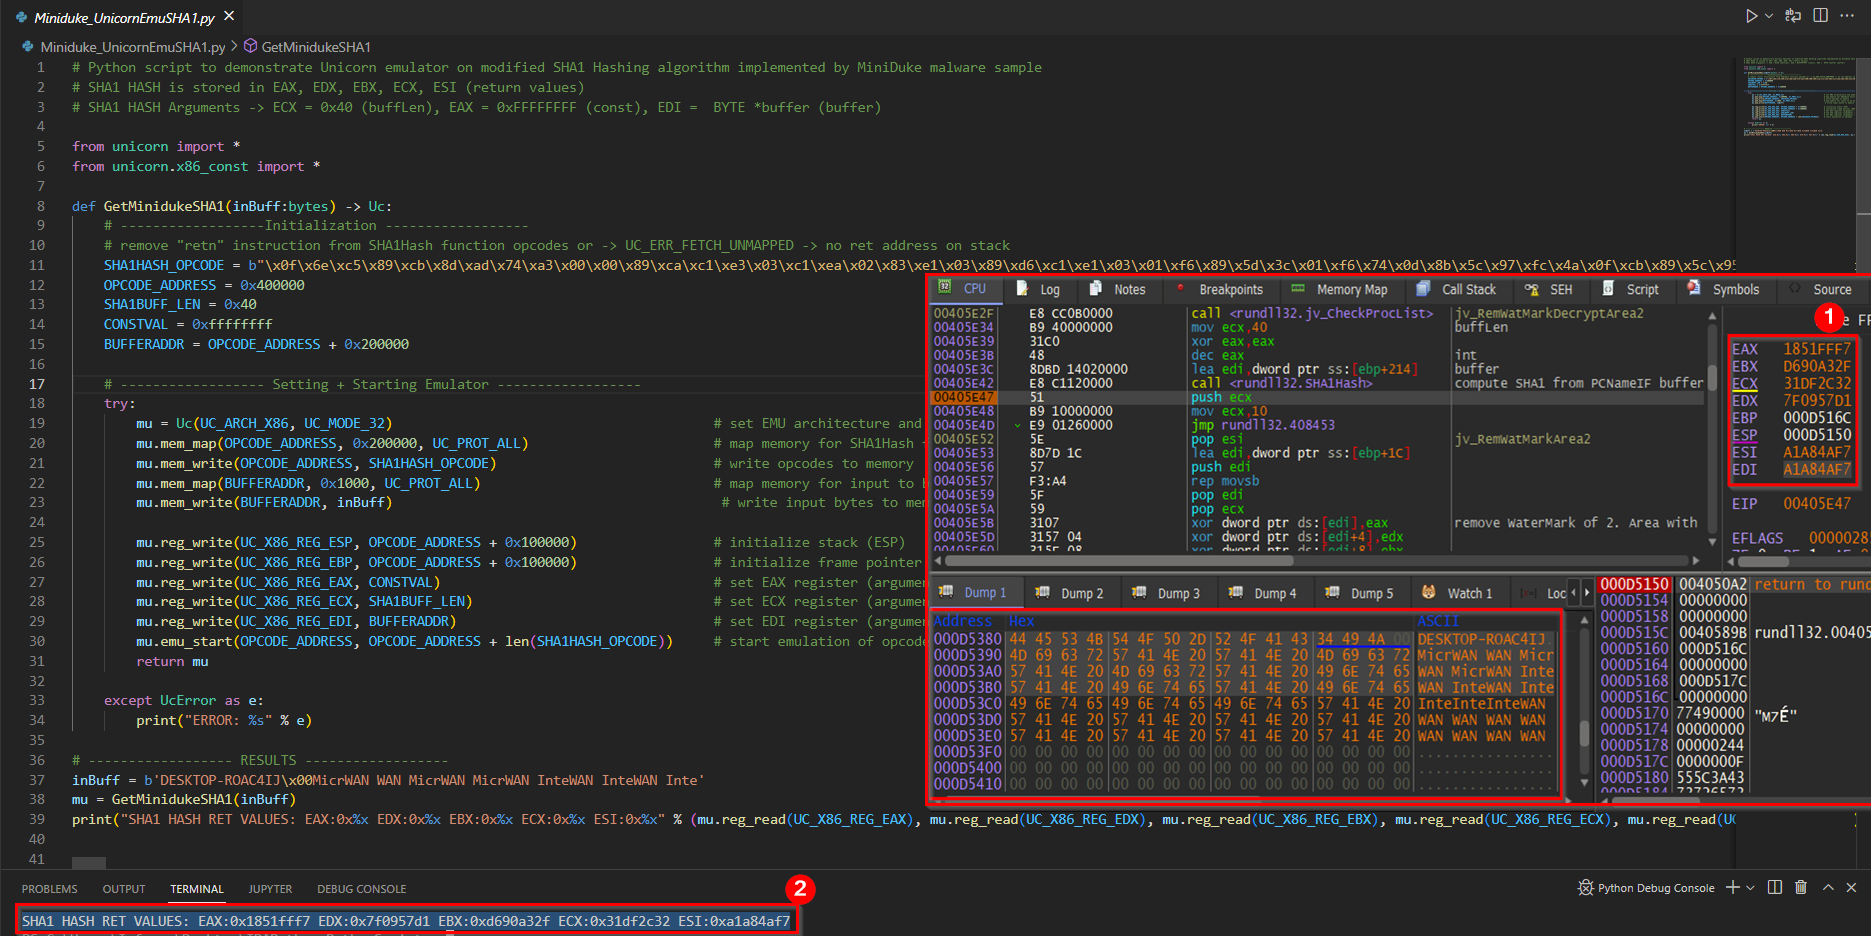1871x936 pixels.
Task: Click the EBX register value D690A32F
Action: pyautogui.click(x=1817, y=366)
